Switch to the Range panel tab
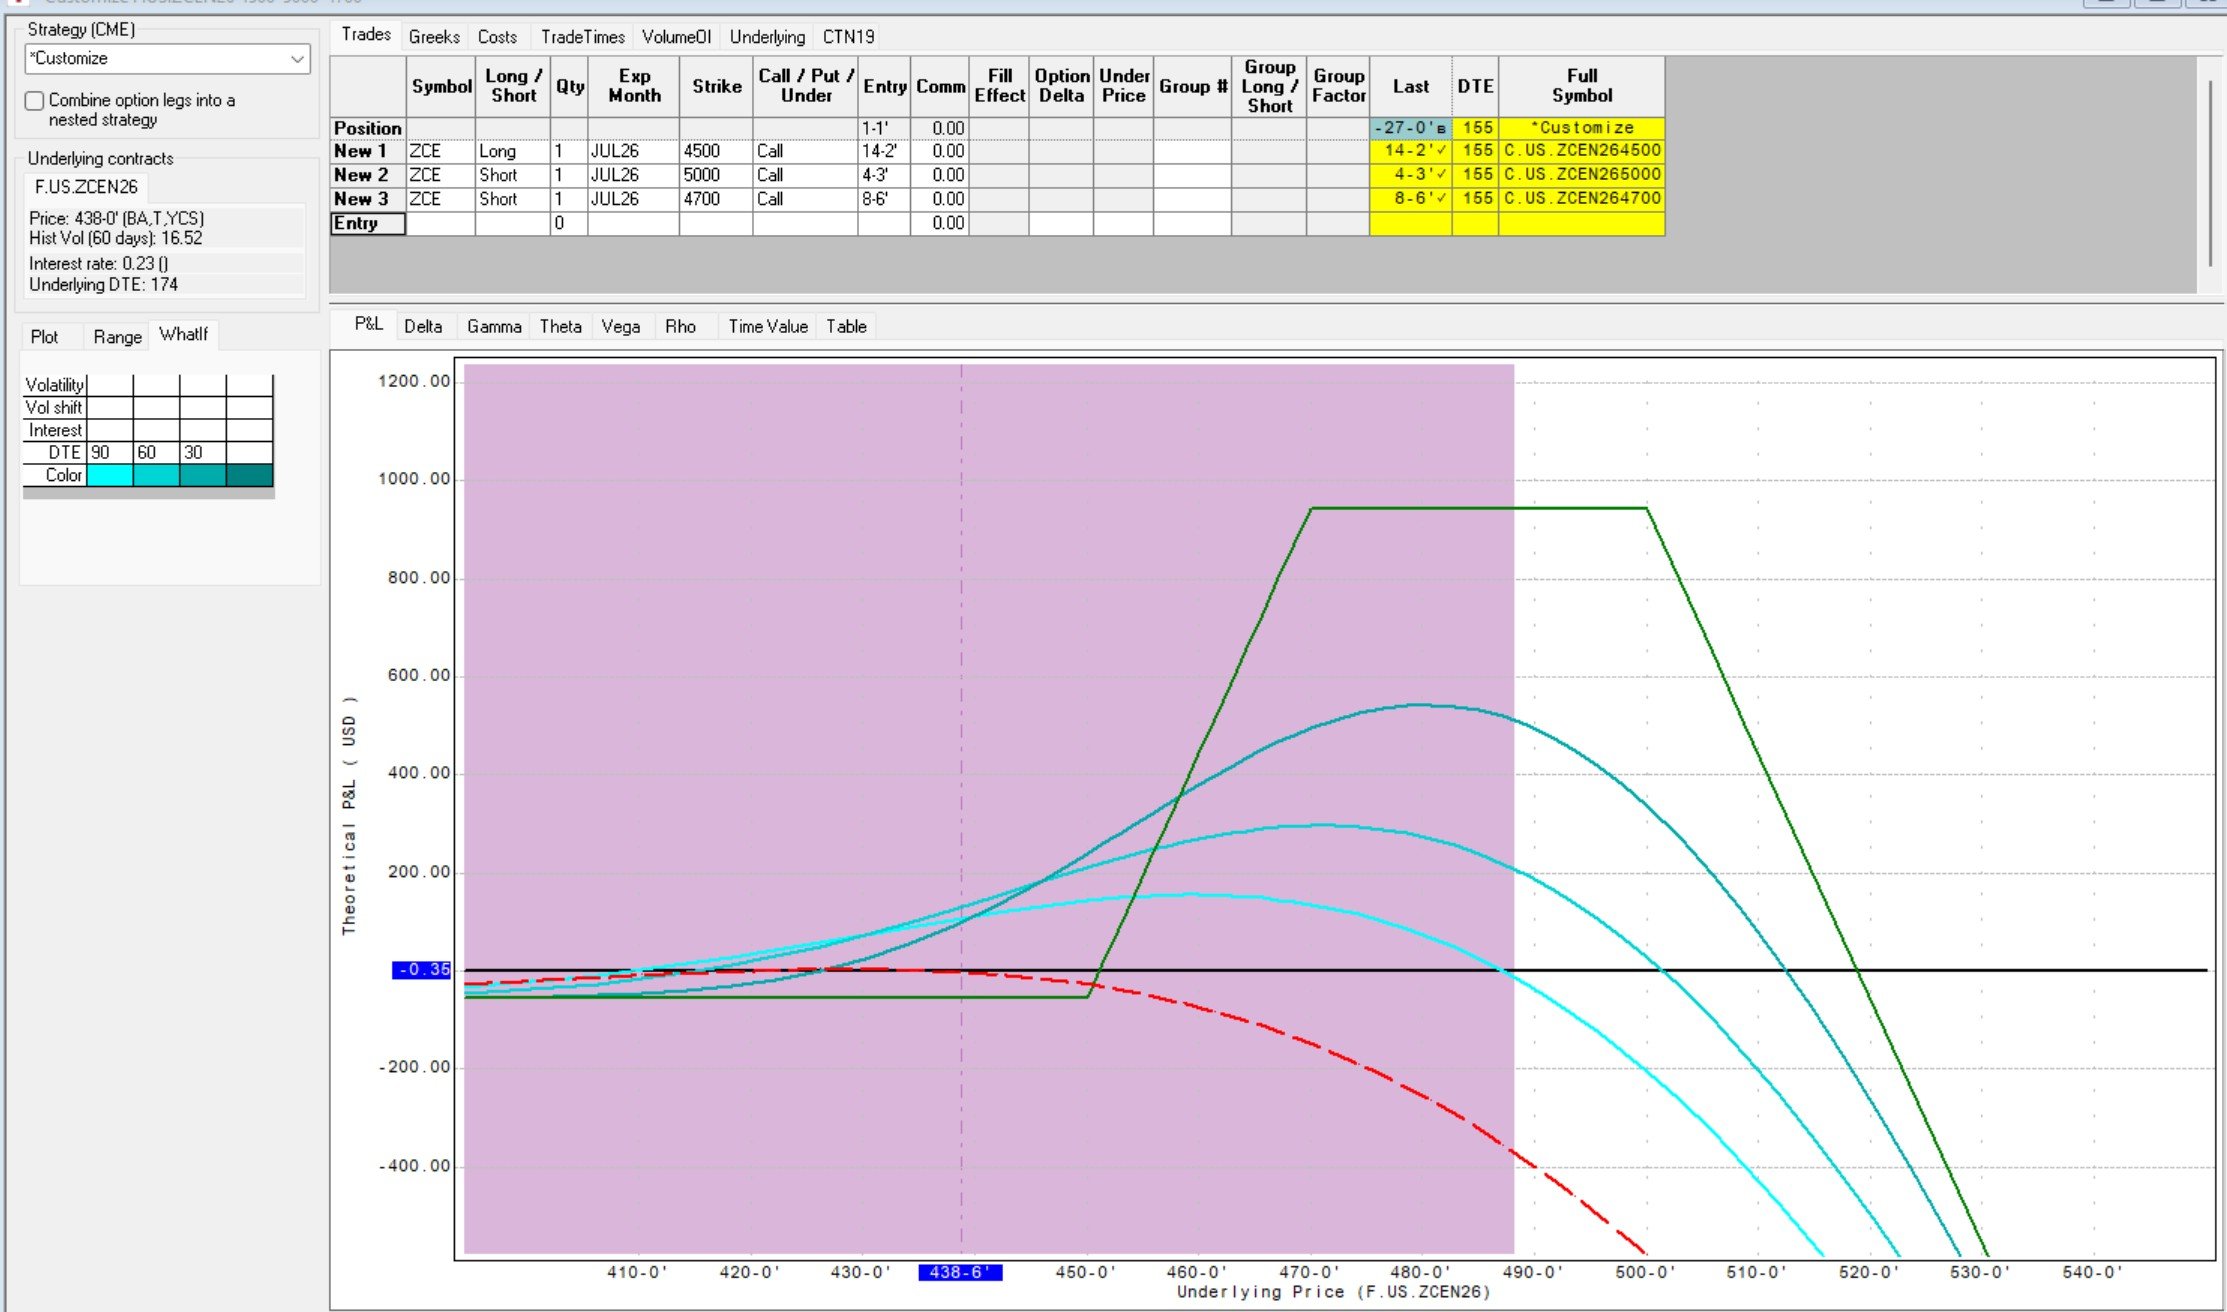The height and width of the screenshot is (1312, 2227). tap(117, 337)
